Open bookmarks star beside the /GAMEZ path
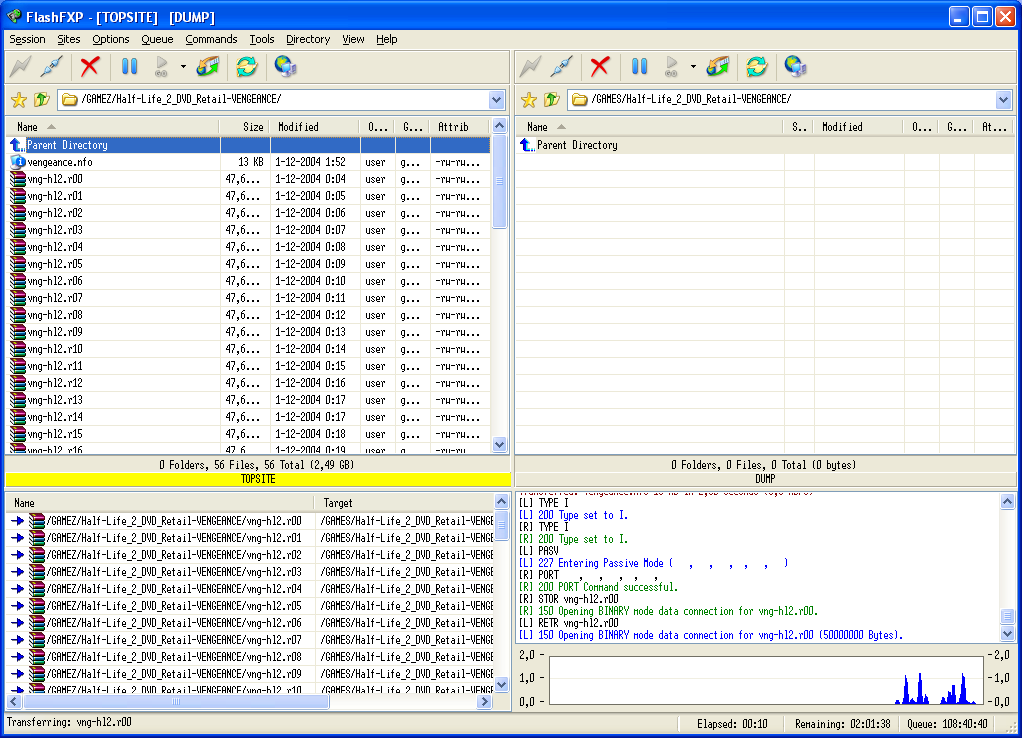 click(x=19, y=100)
